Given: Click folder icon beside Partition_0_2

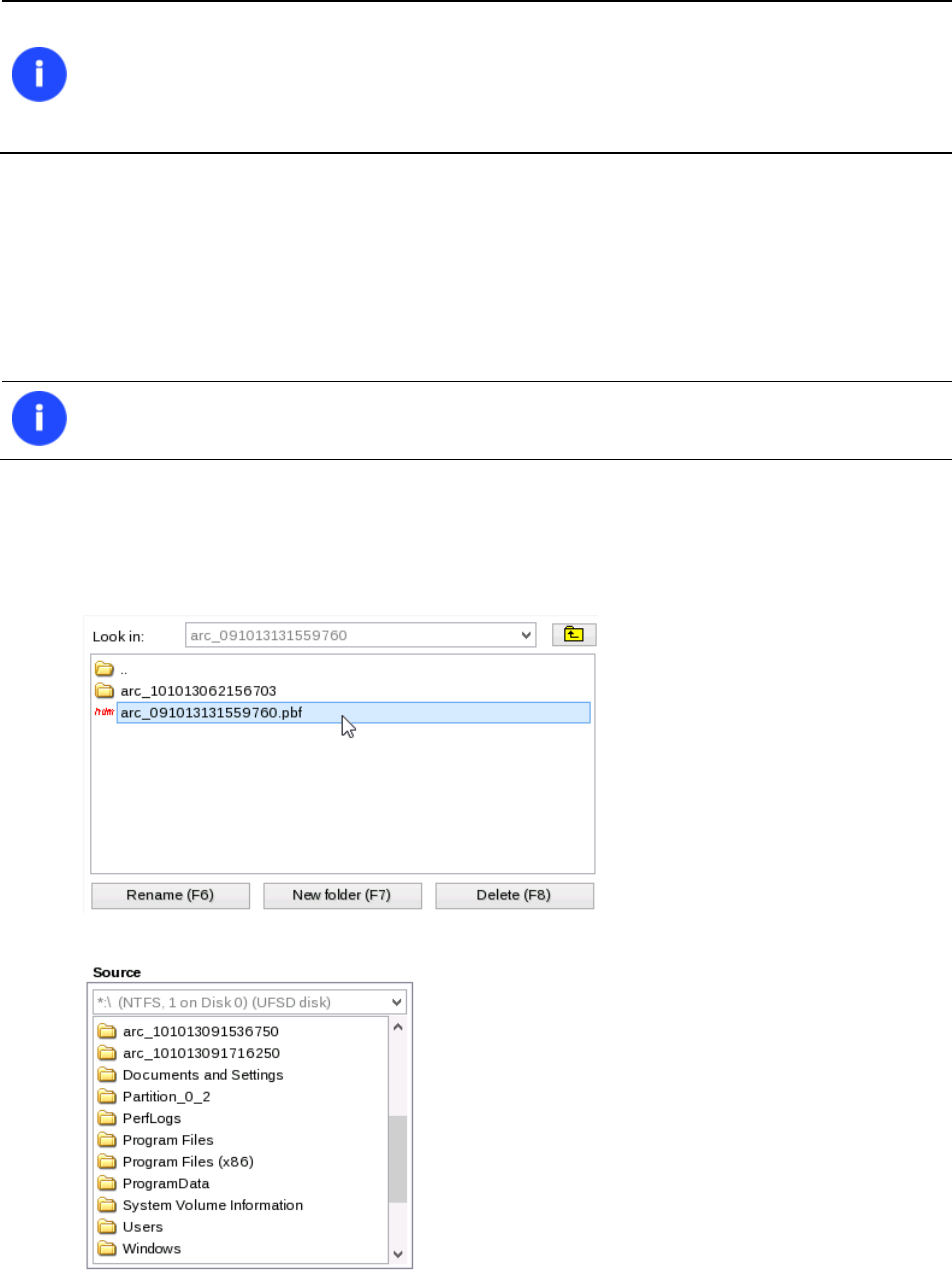Looking at the screenshot, I should tap(107, 1096).
